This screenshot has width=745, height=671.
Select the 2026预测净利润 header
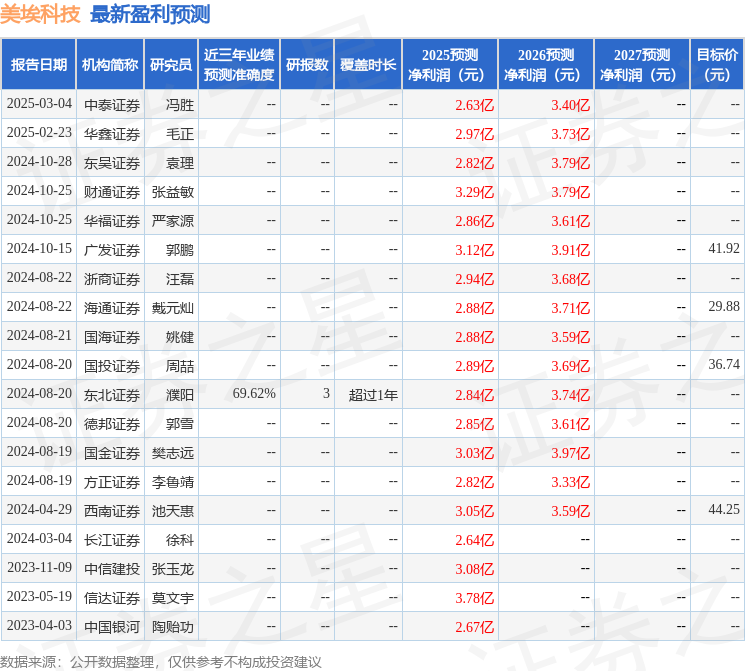(546, 65)
